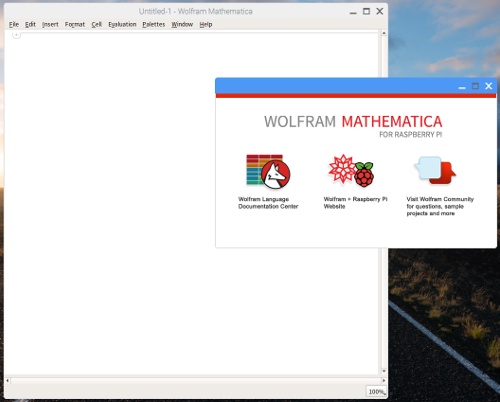Viewport: 500px width, 402px height.
Task: Click the Wolfram Community speech bubbles icon
Action: 435,170
